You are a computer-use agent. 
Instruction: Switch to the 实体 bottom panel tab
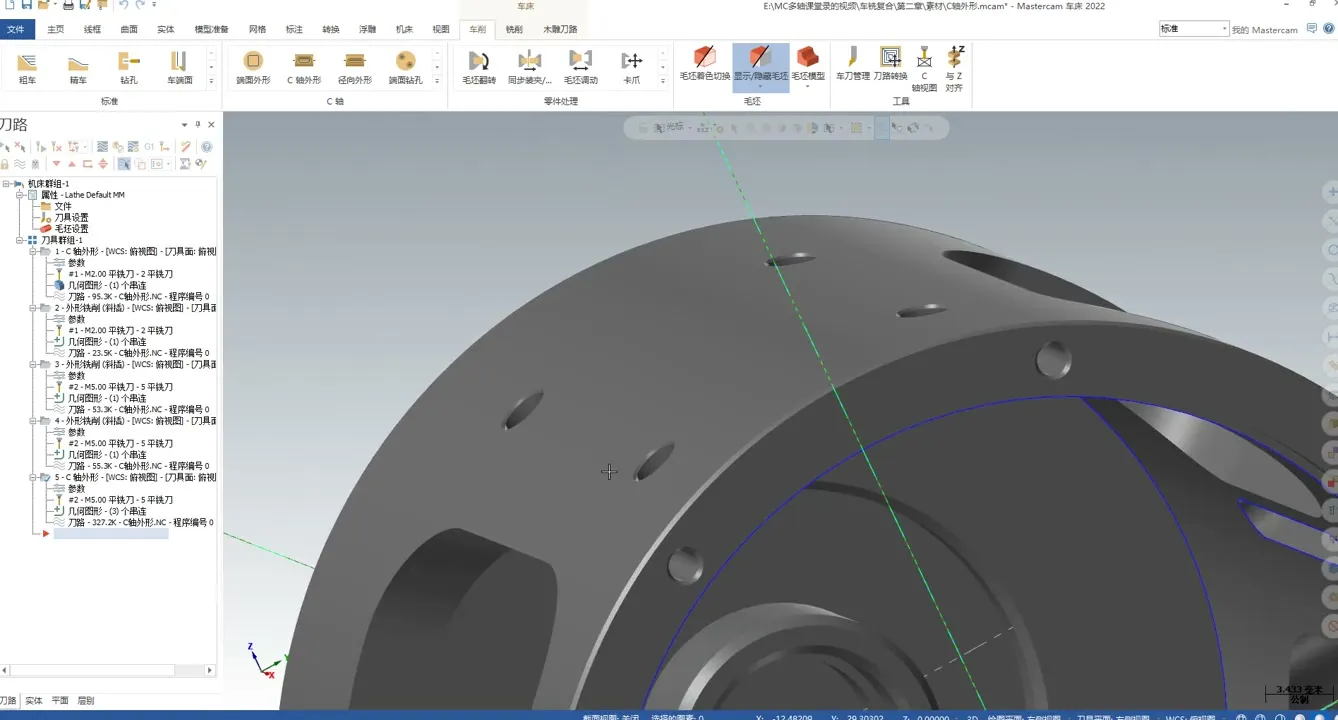point(34,701)
